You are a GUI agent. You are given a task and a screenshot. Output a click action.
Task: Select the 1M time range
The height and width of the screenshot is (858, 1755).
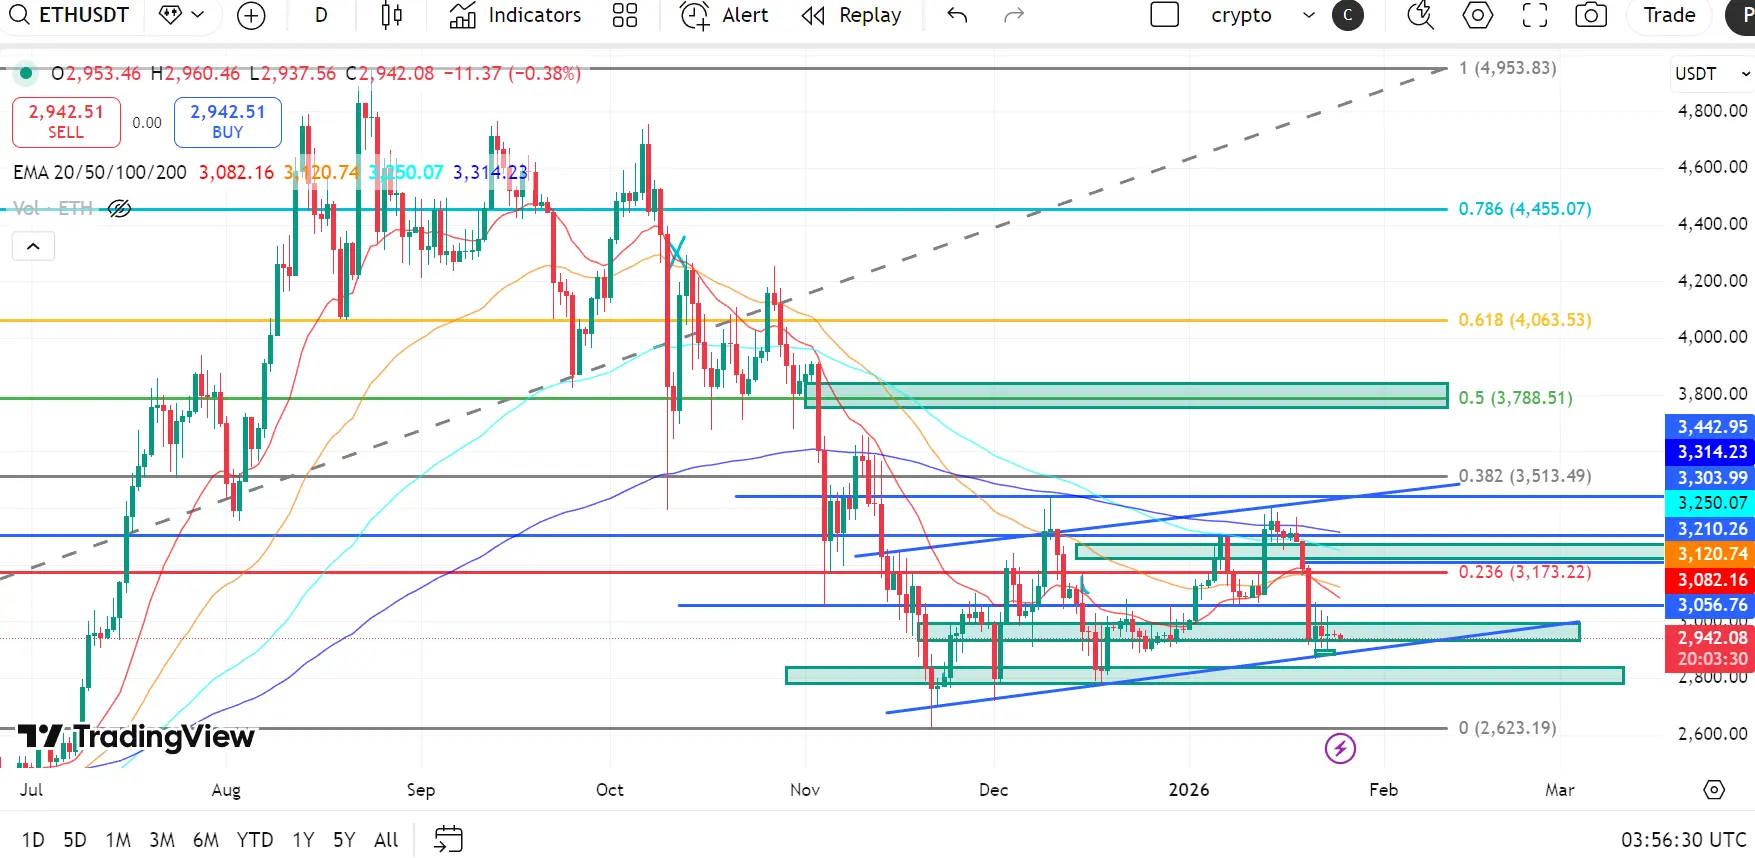click(x=118, y=839)
